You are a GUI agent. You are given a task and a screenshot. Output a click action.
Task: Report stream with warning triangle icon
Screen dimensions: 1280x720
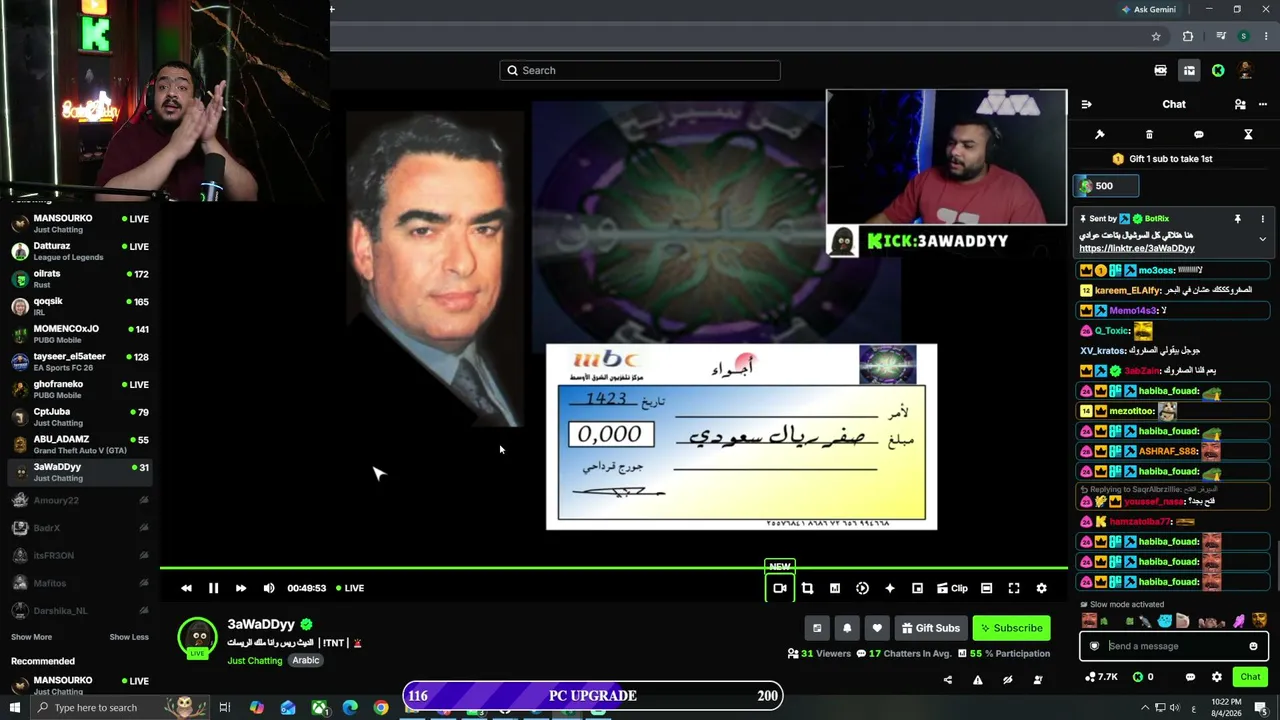coord(977,680)
